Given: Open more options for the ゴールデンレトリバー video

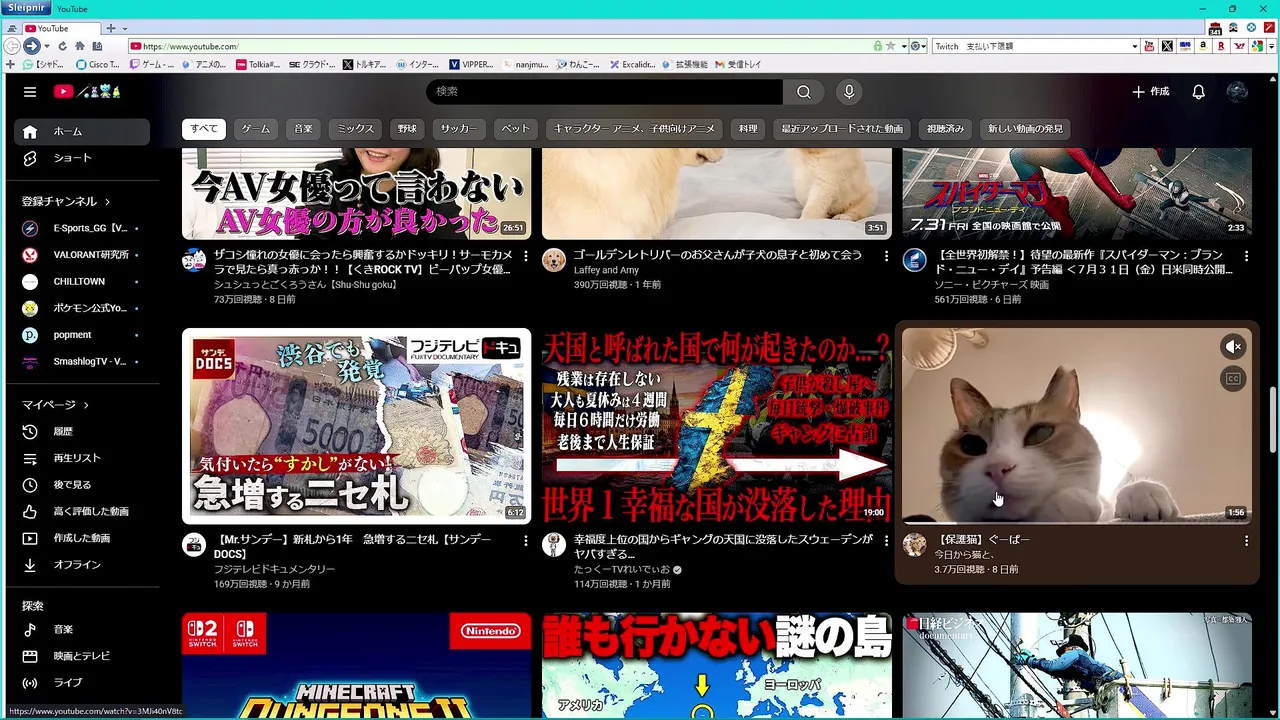Looking at the screenshot, I should click(886, 257).
